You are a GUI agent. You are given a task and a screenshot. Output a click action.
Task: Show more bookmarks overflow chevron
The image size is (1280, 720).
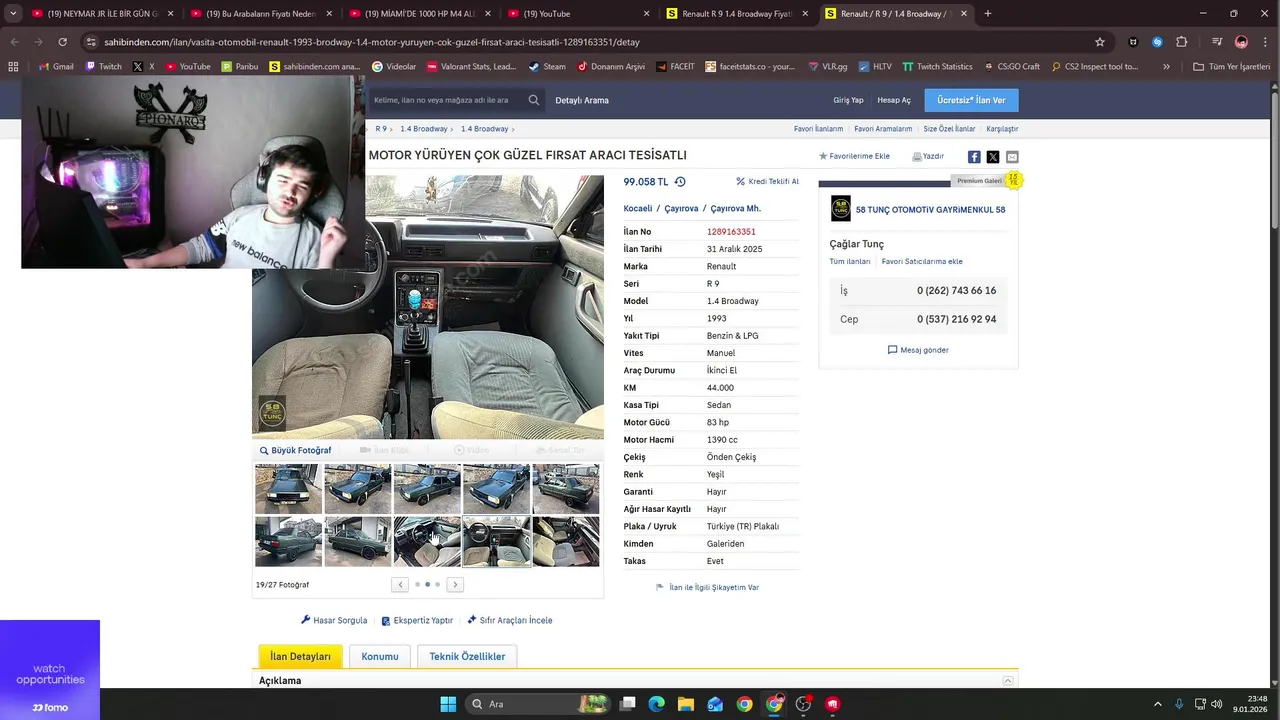1166,67
